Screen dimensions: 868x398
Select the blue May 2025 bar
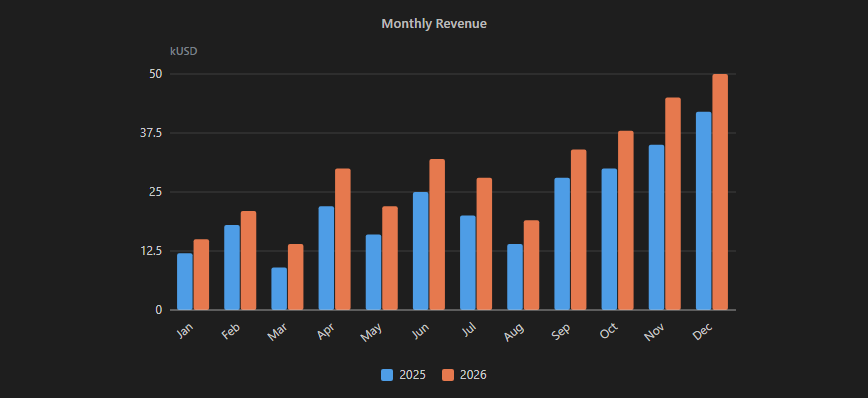[374, 272]
